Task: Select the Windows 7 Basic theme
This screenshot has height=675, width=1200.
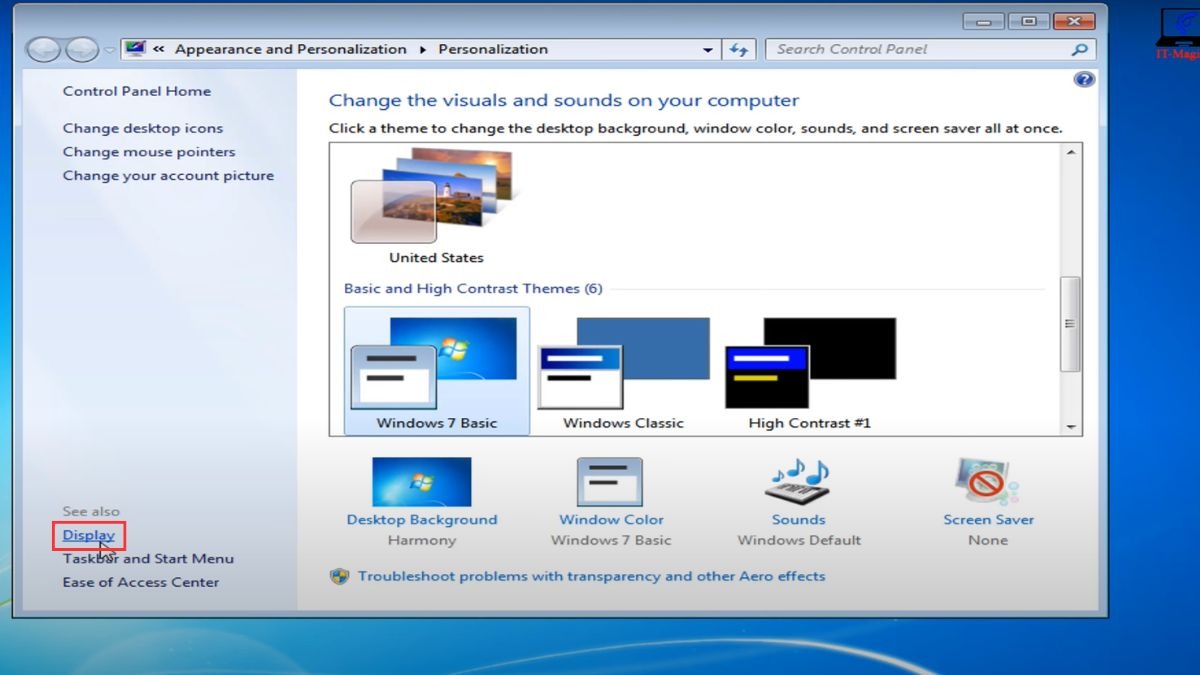Action: point(437,371)
